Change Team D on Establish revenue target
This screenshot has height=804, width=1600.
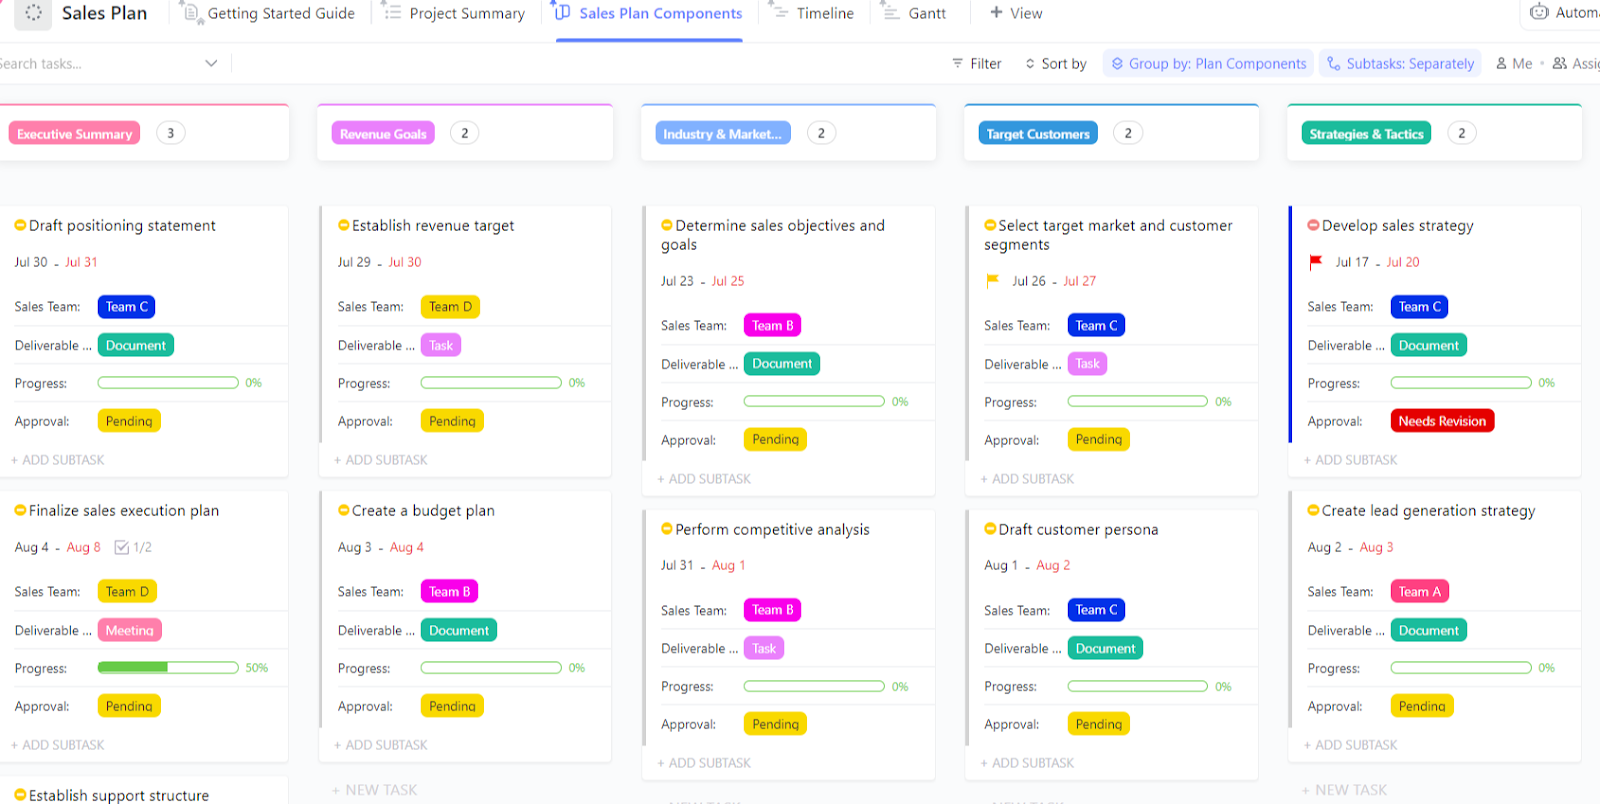click(450, 307)
